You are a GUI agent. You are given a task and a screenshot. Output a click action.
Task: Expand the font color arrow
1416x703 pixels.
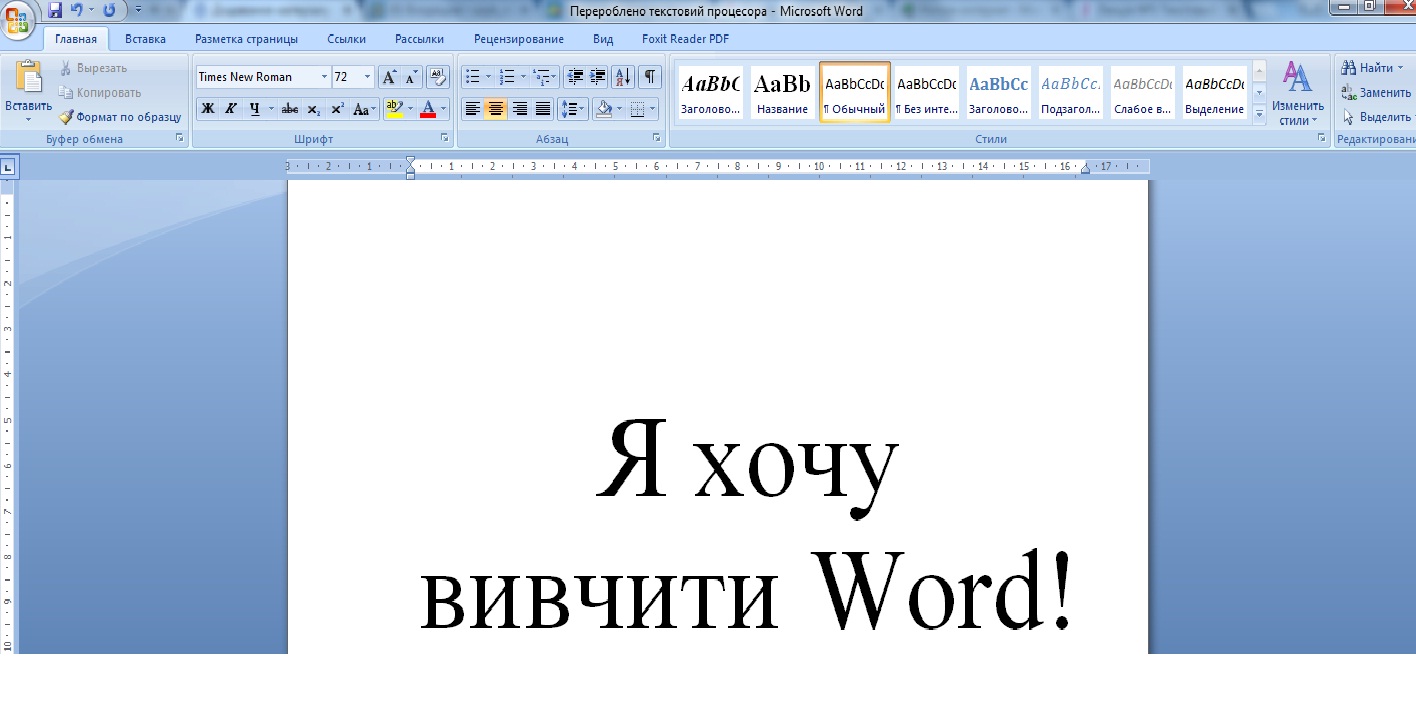pyautogui.click(x=443, y=109)
